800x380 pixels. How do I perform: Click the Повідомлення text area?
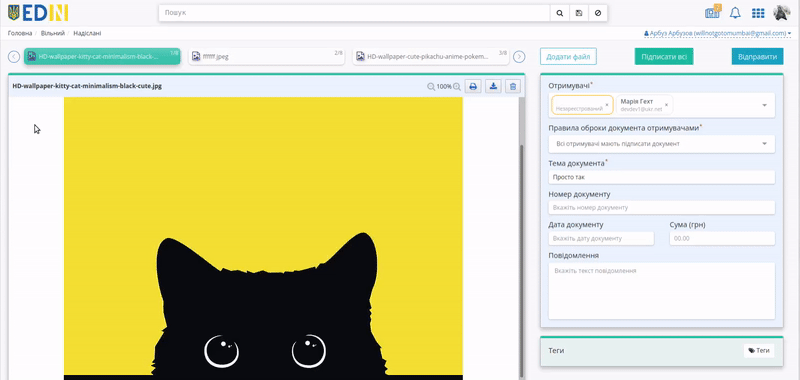click(662, 291)
